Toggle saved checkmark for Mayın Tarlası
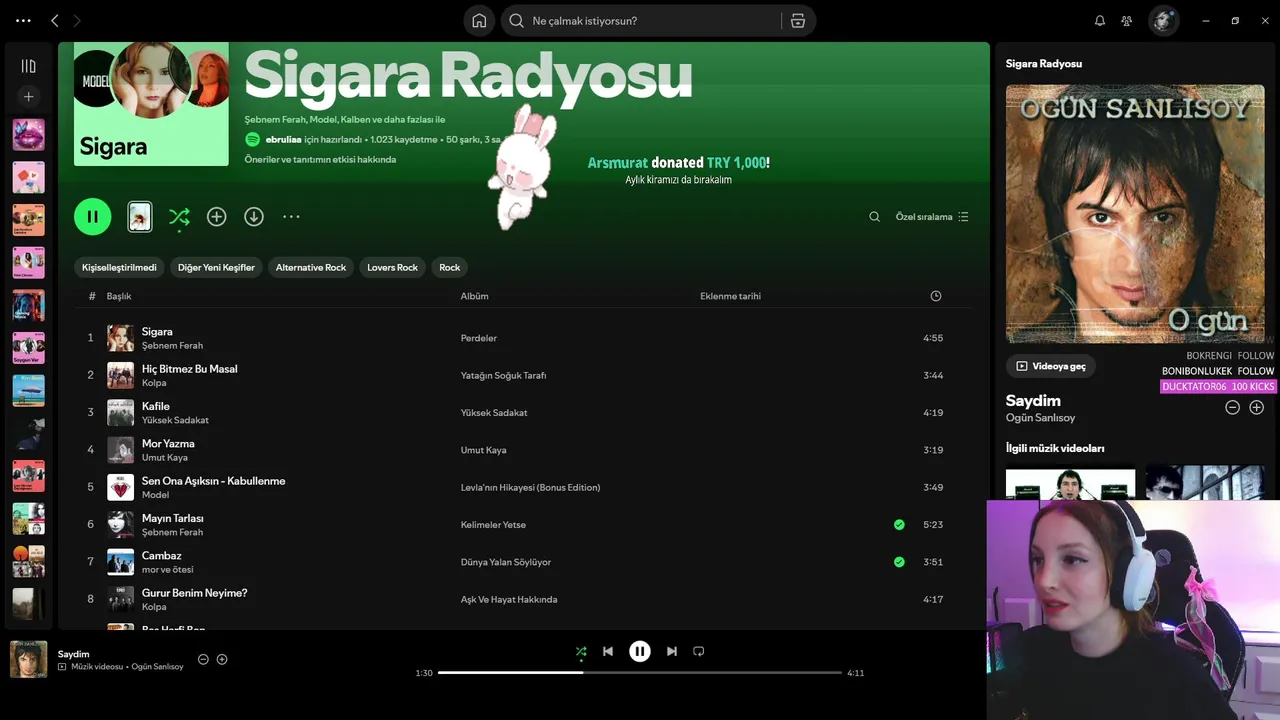 click(899, 524)
